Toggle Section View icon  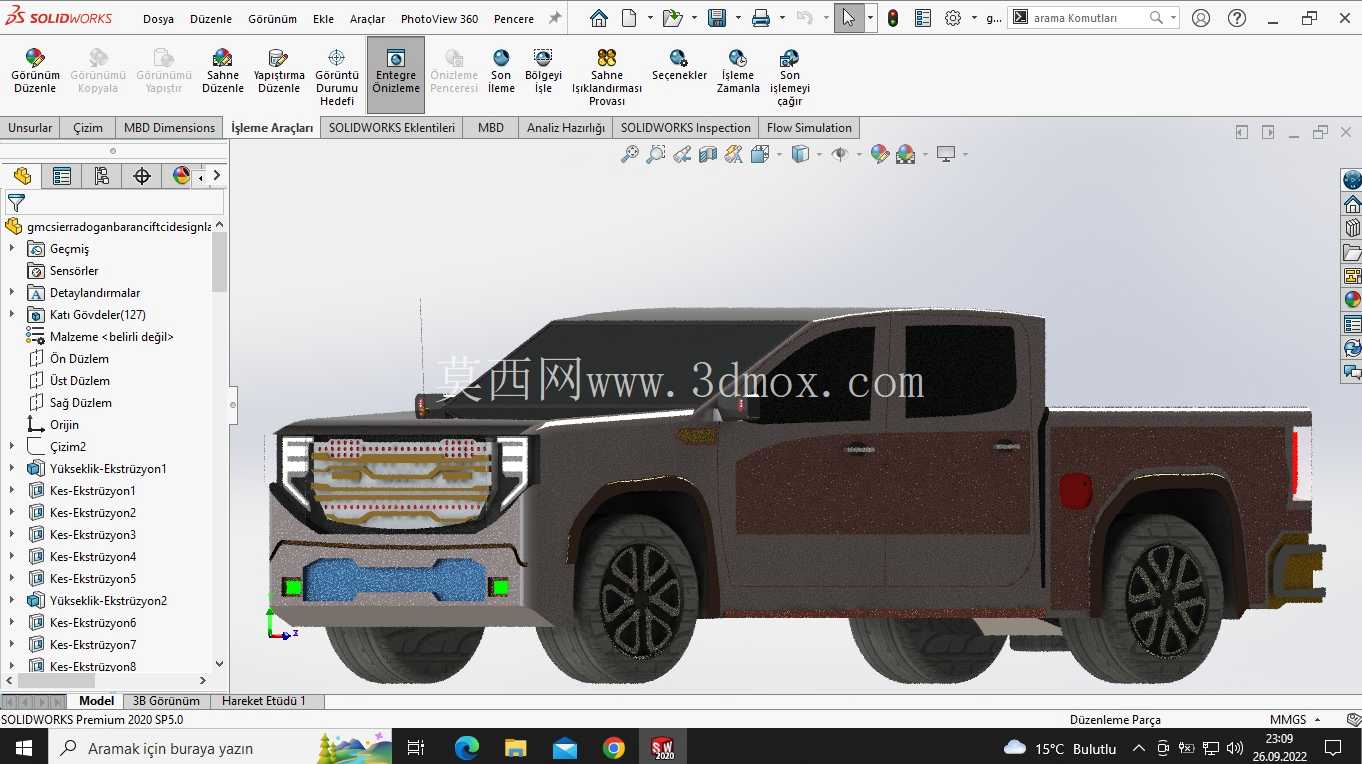(x=708, y=154)
